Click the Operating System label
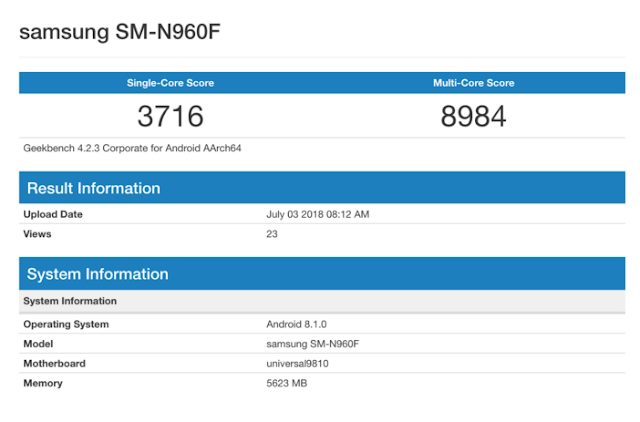 (x=66, y=324)
